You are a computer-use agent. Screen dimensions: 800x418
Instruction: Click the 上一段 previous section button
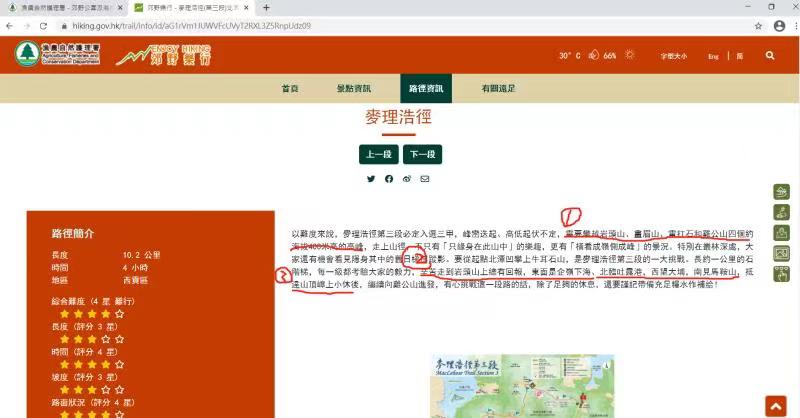tap(378, 154)
